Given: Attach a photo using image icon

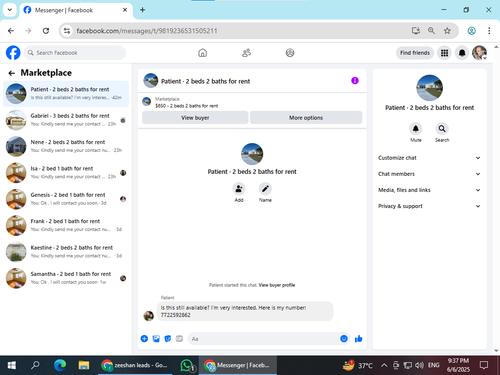Looking at the screenshot, I should [156, 339].
